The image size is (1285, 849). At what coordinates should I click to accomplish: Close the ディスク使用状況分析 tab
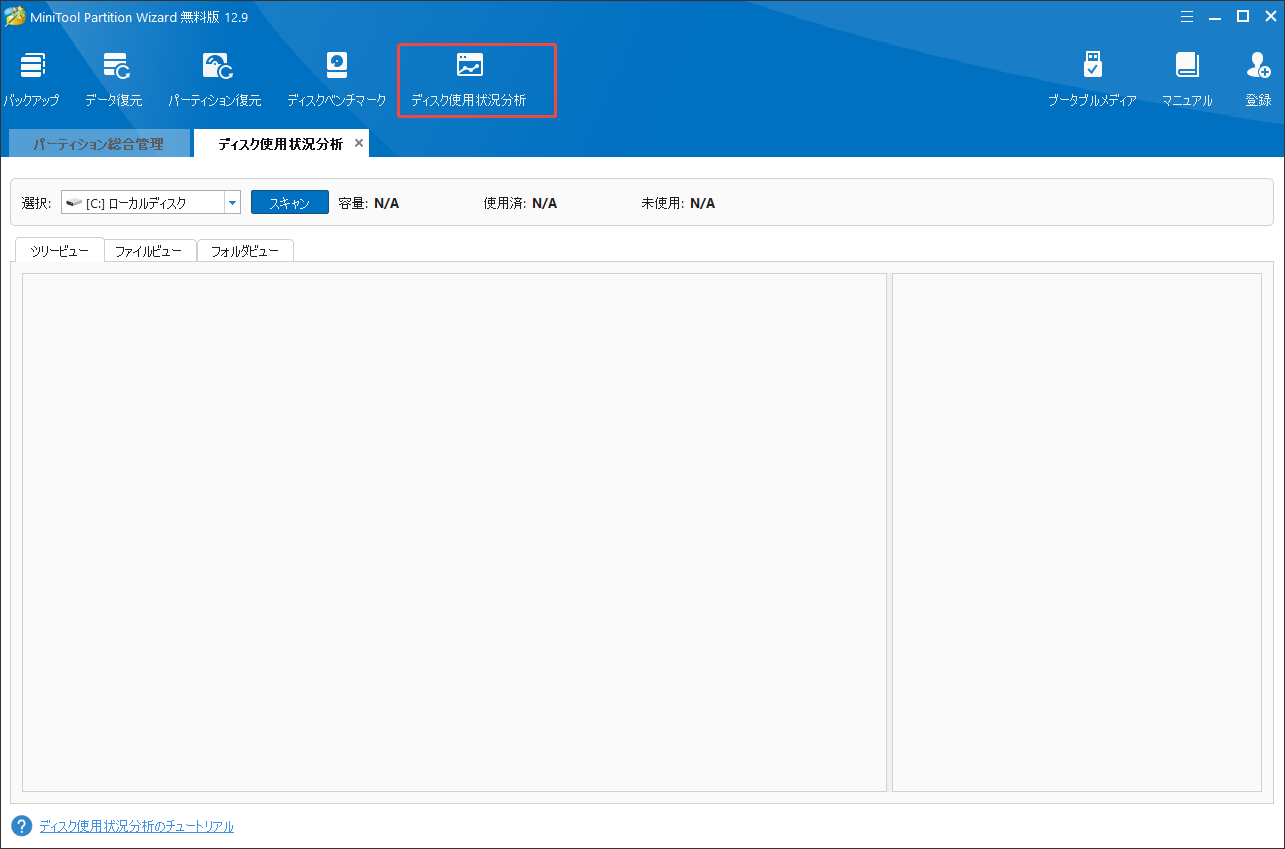click(x=359, y=143)
